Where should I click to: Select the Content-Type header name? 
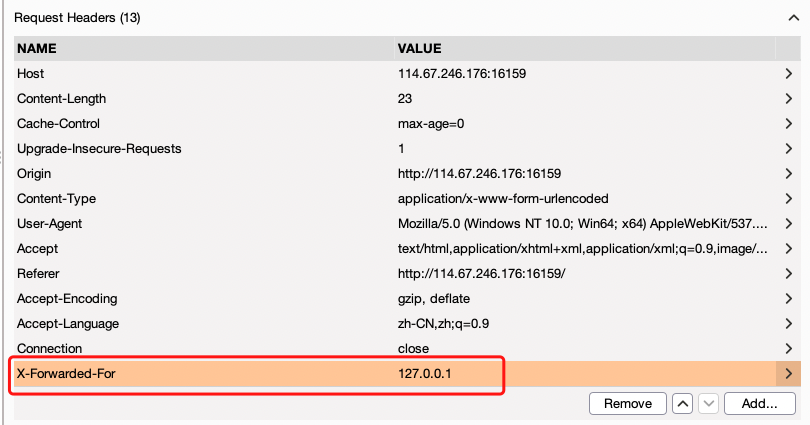(56, 198)
